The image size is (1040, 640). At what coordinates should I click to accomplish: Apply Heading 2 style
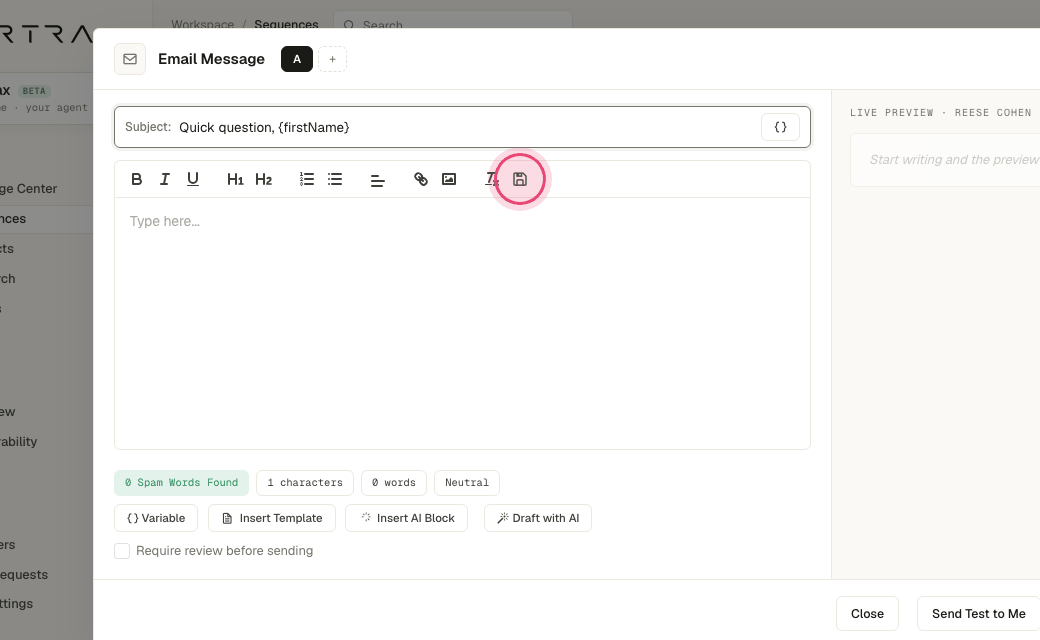263,179
